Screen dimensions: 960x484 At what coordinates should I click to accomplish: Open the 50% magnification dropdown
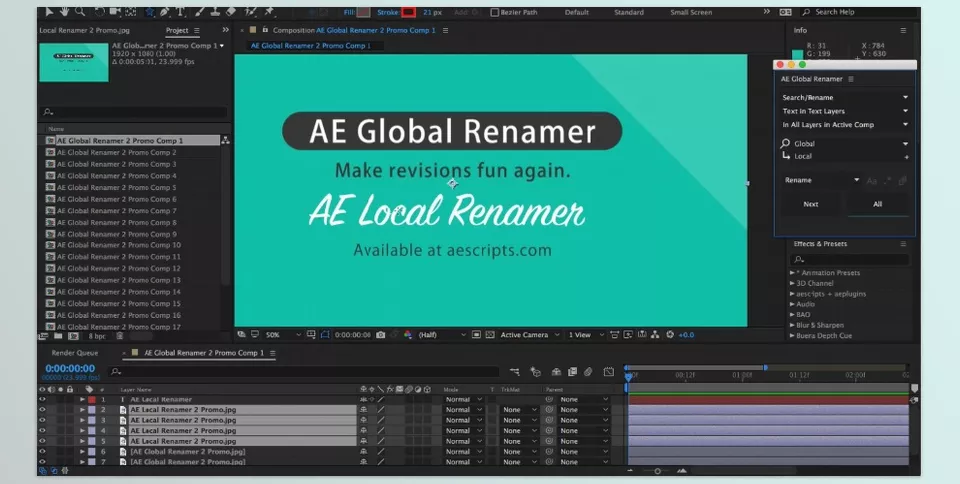283,335
